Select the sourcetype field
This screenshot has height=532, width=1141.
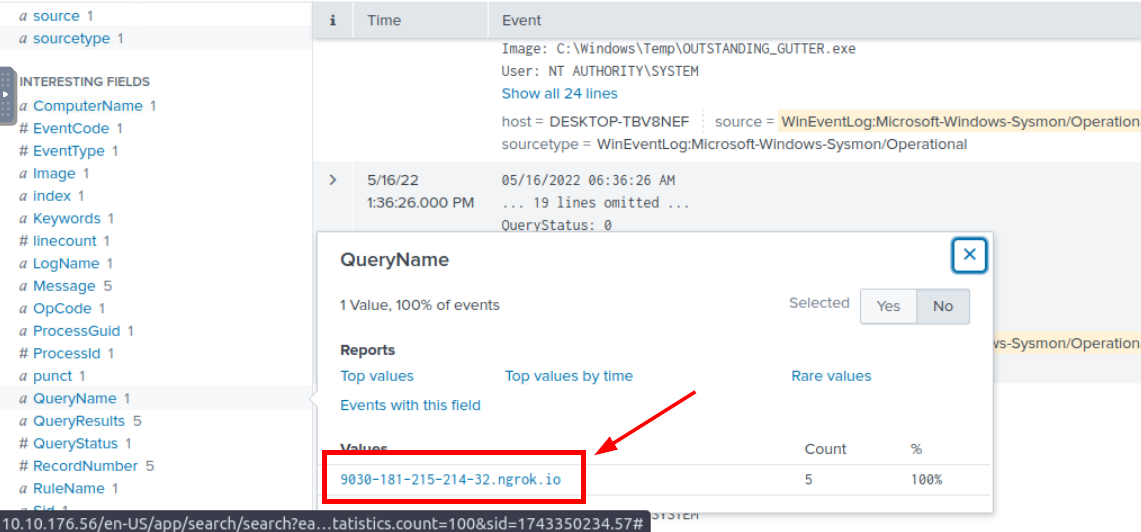[x=71, y=38]
